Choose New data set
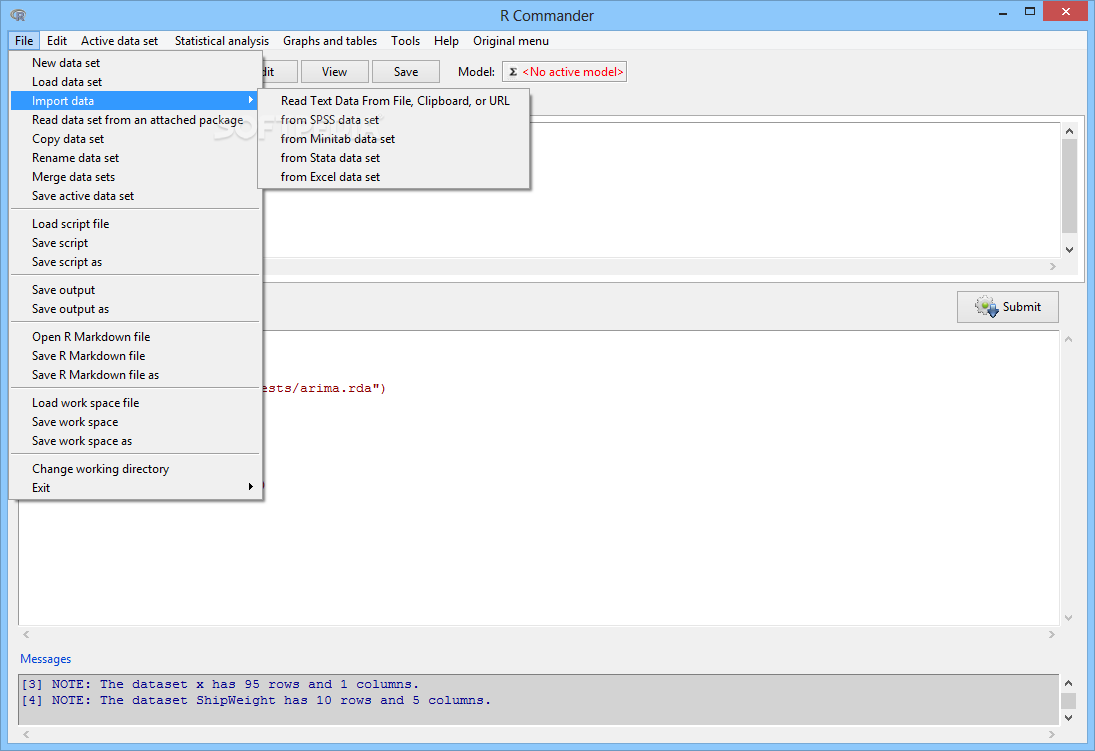 (x=135, y=63)
